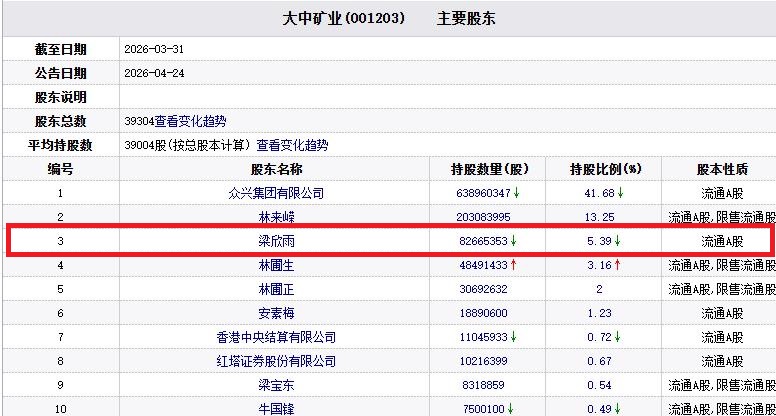
Task: Select share count 10216399 for 红塔证券
Action: (x=483, y=362)
